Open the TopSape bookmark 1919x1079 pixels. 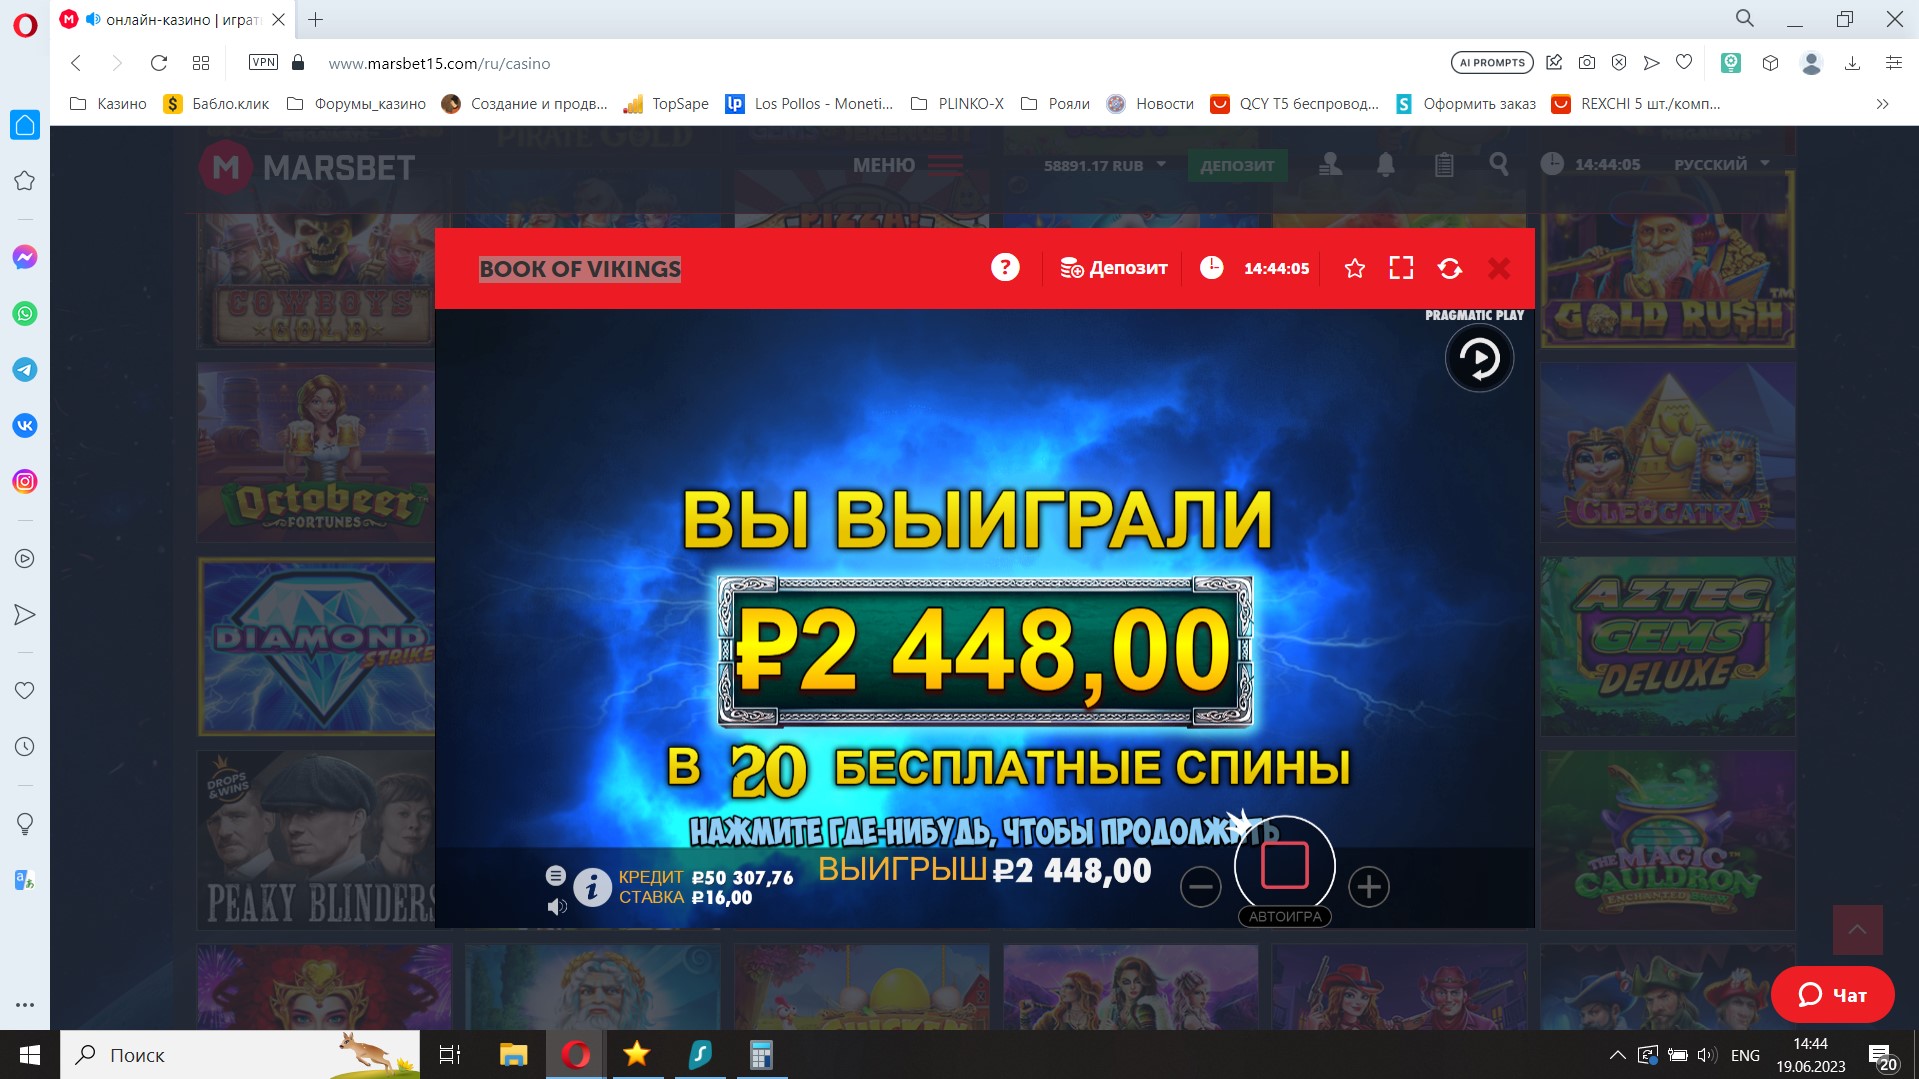666,104
